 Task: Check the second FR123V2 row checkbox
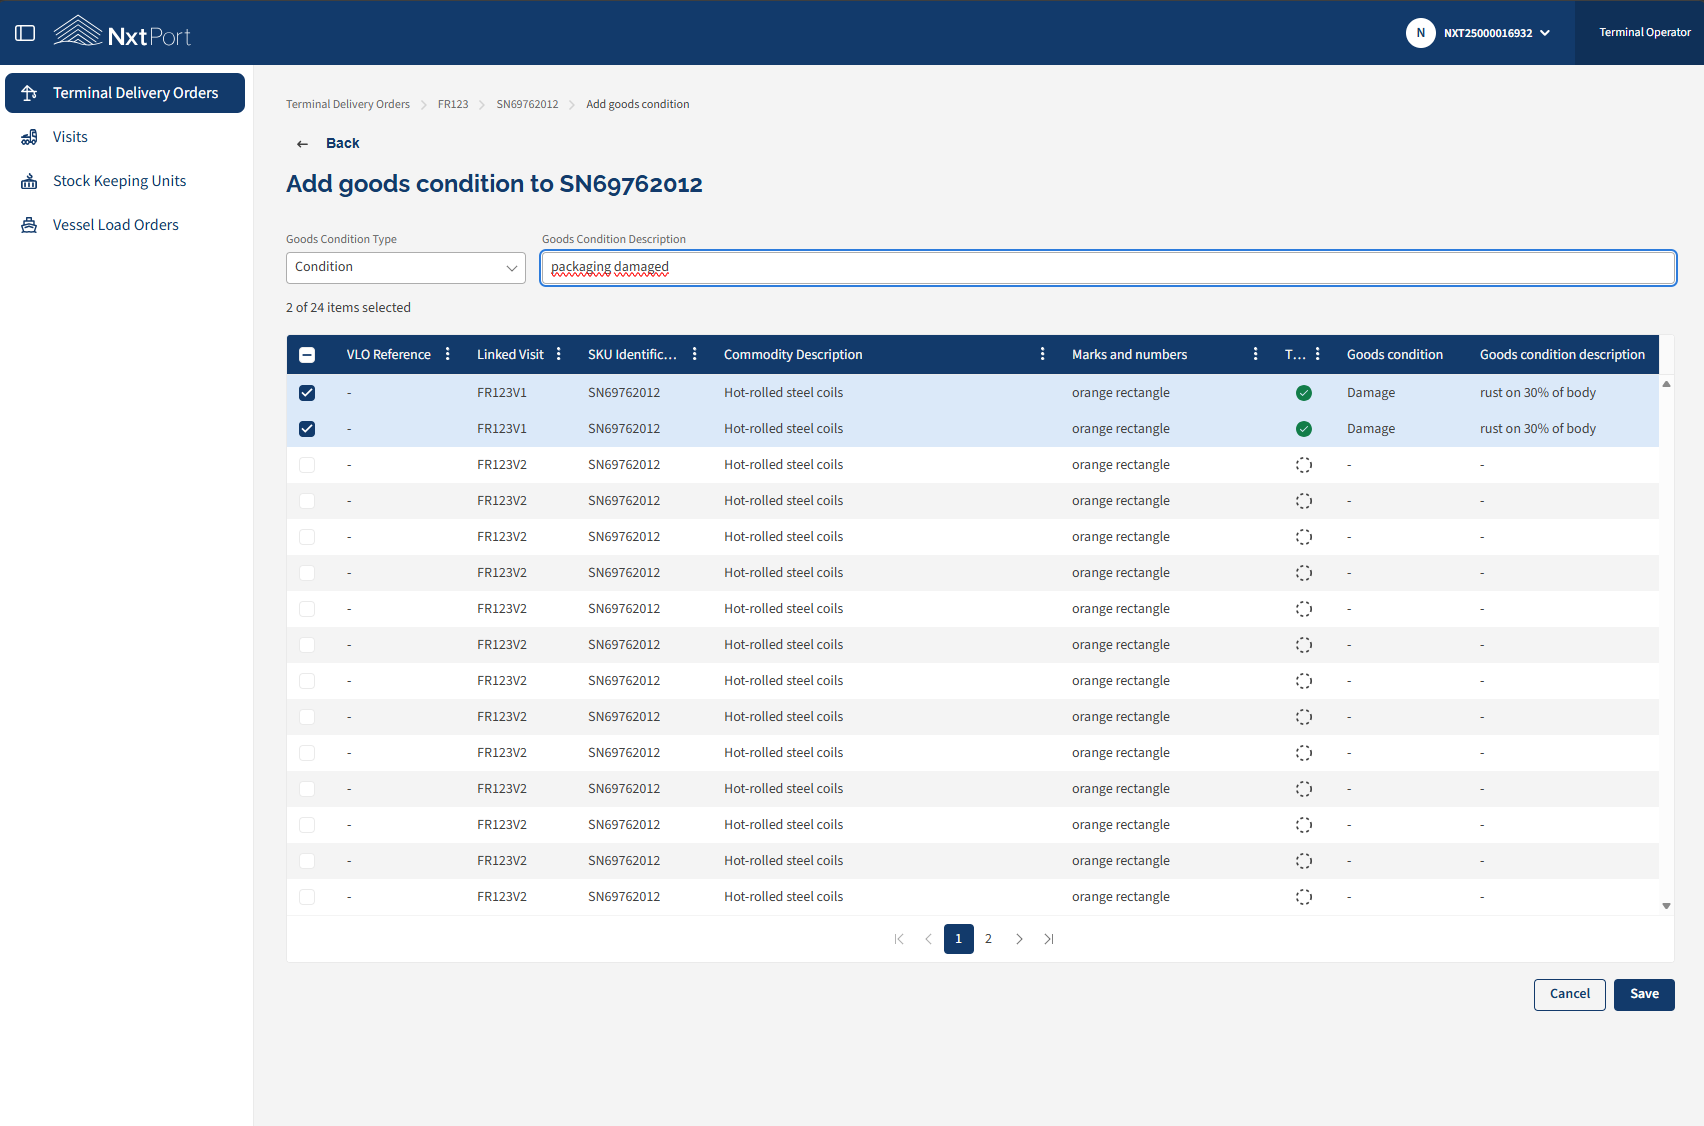[307, 501]
